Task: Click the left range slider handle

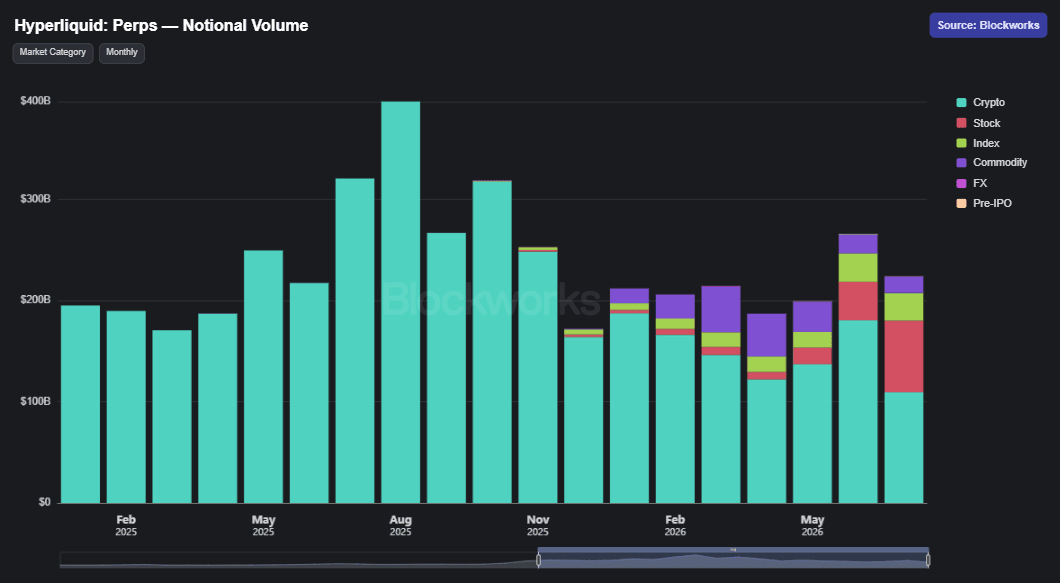Action: 538,560
